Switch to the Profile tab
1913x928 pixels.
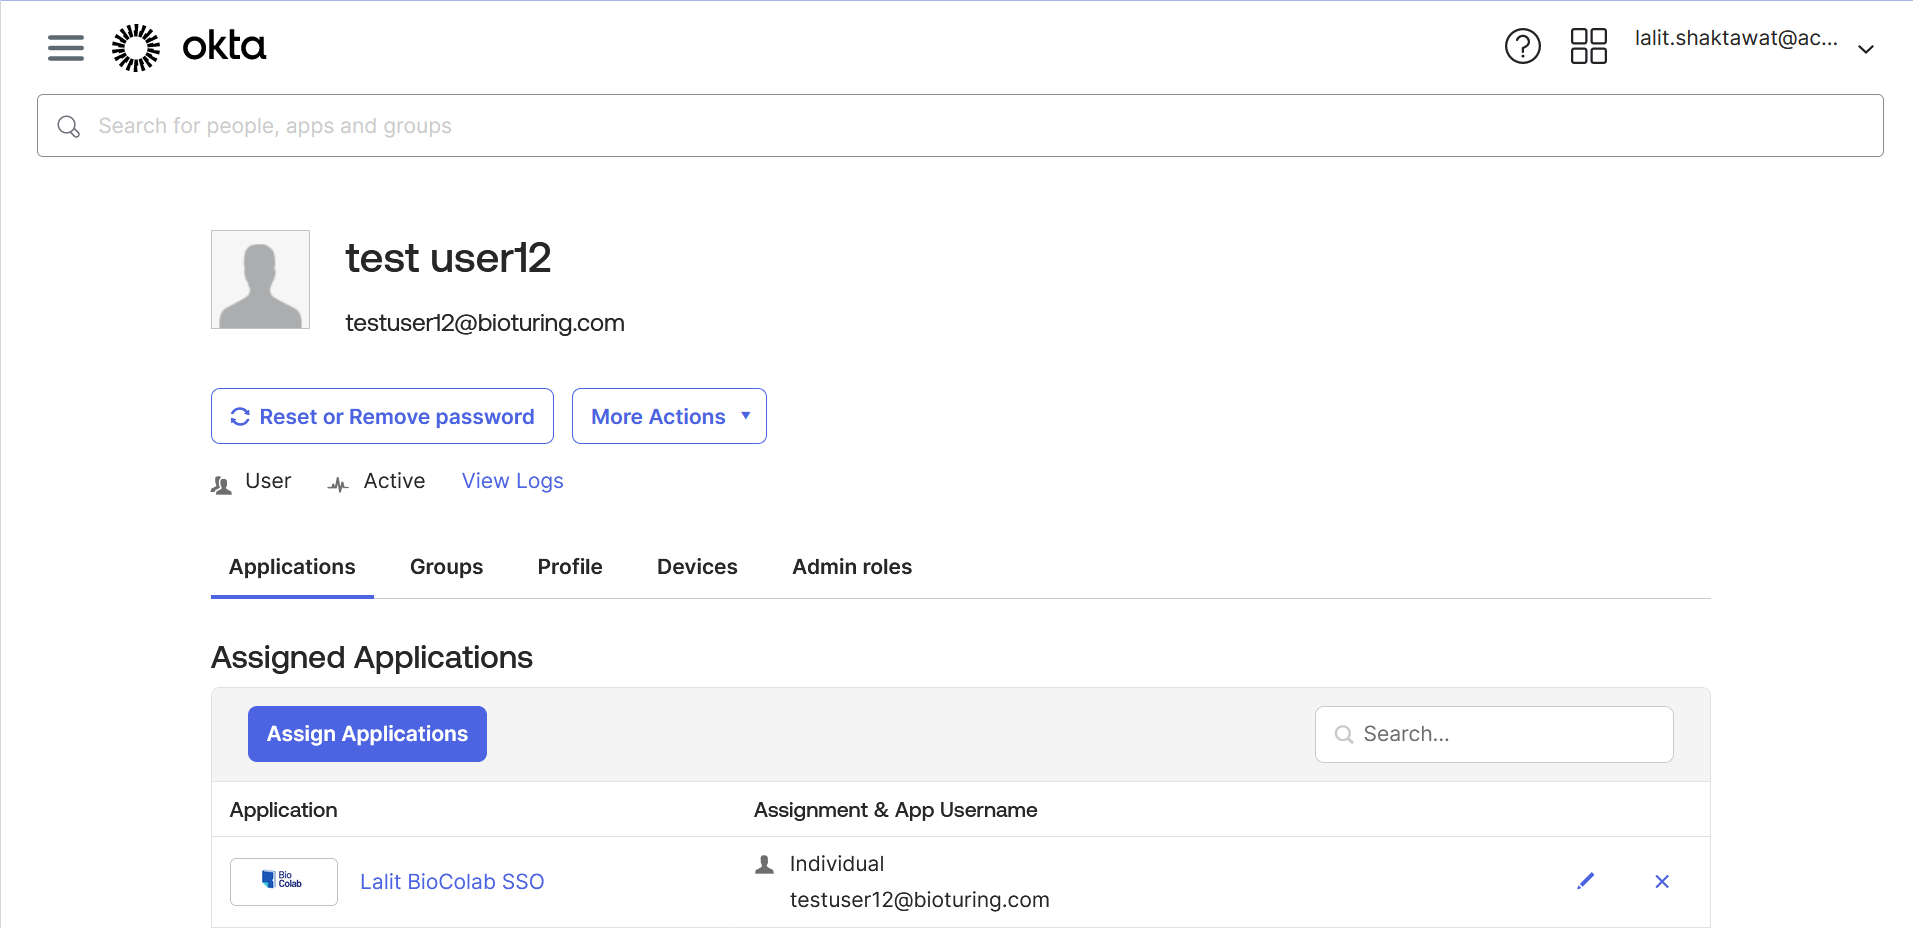570,567
